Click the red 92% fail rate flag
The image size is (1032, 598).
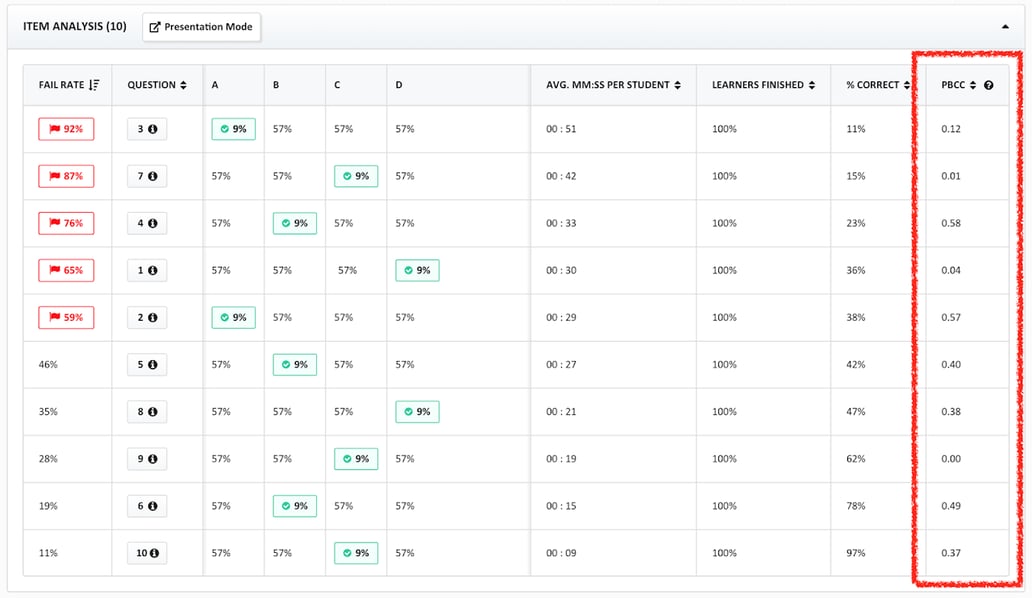point(66,129)
